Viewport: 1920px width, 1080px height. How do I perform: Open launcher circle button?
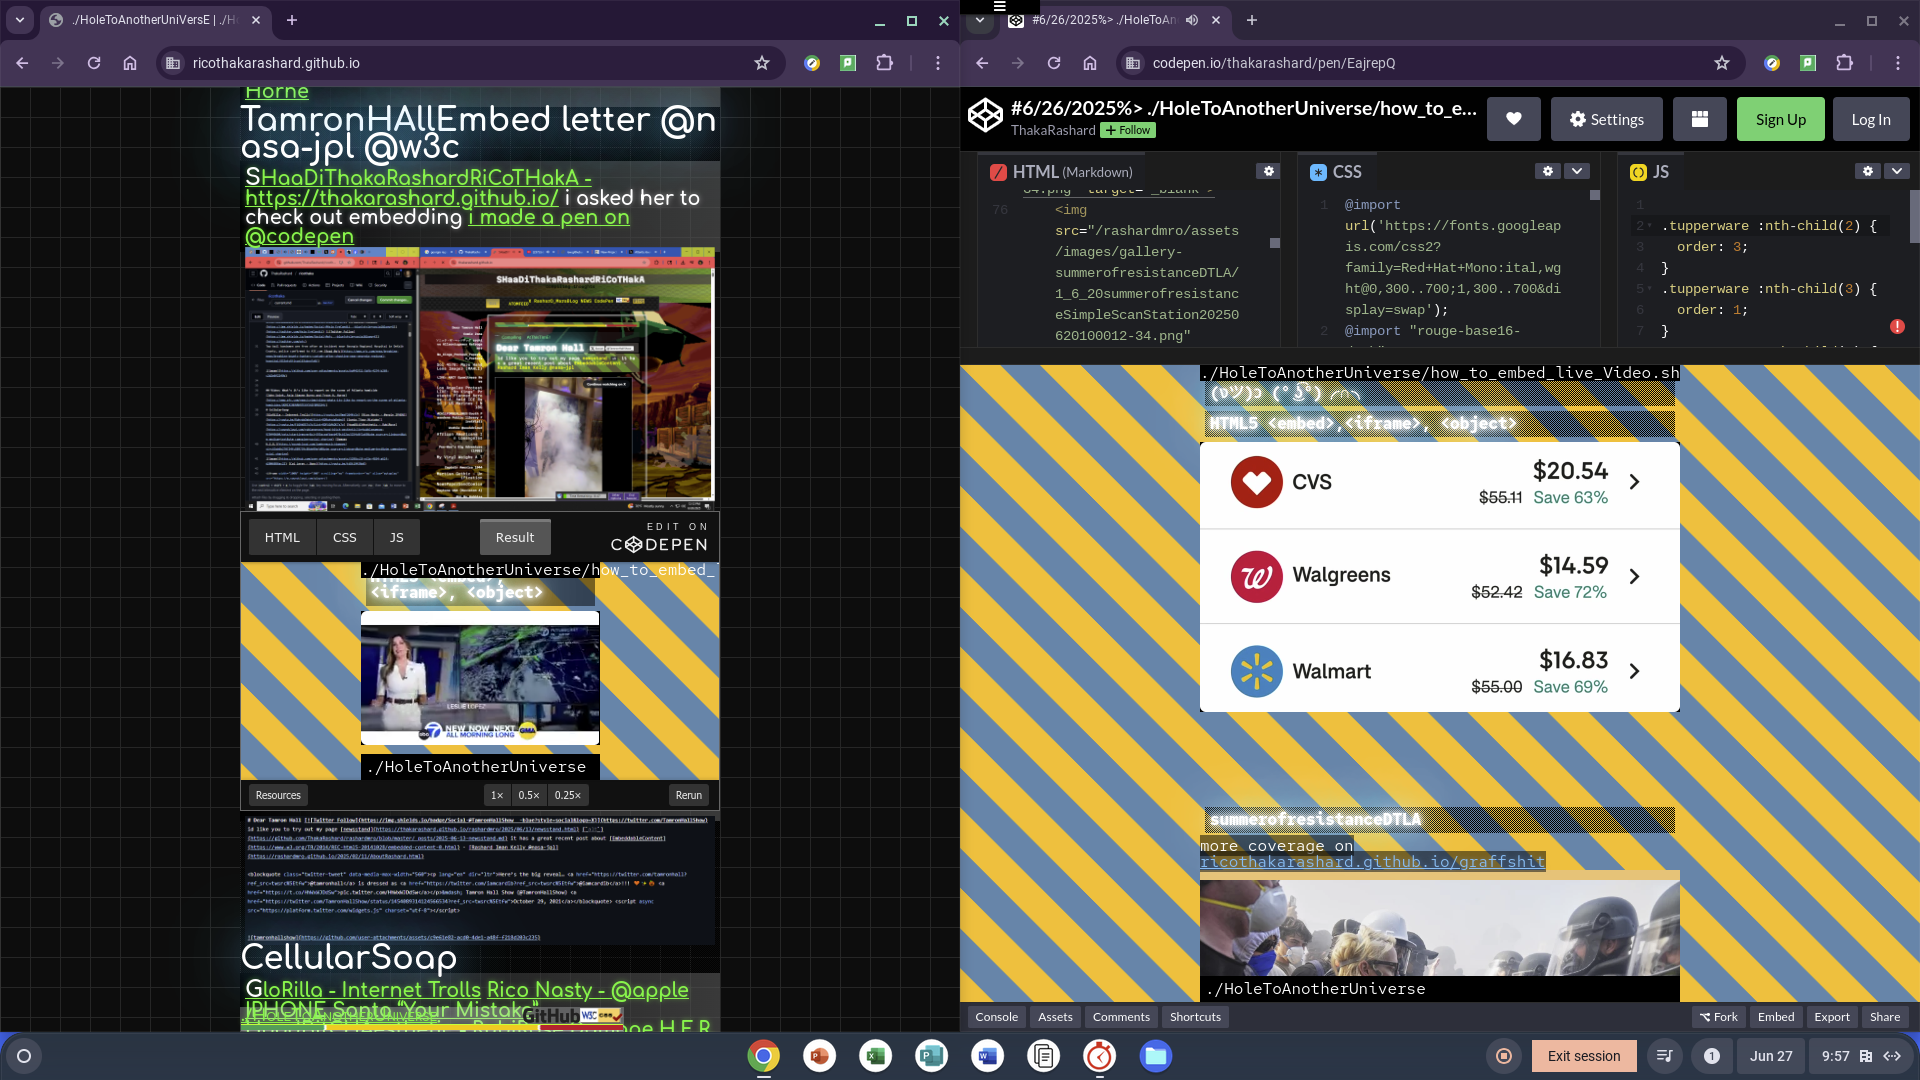point(24,1056)
